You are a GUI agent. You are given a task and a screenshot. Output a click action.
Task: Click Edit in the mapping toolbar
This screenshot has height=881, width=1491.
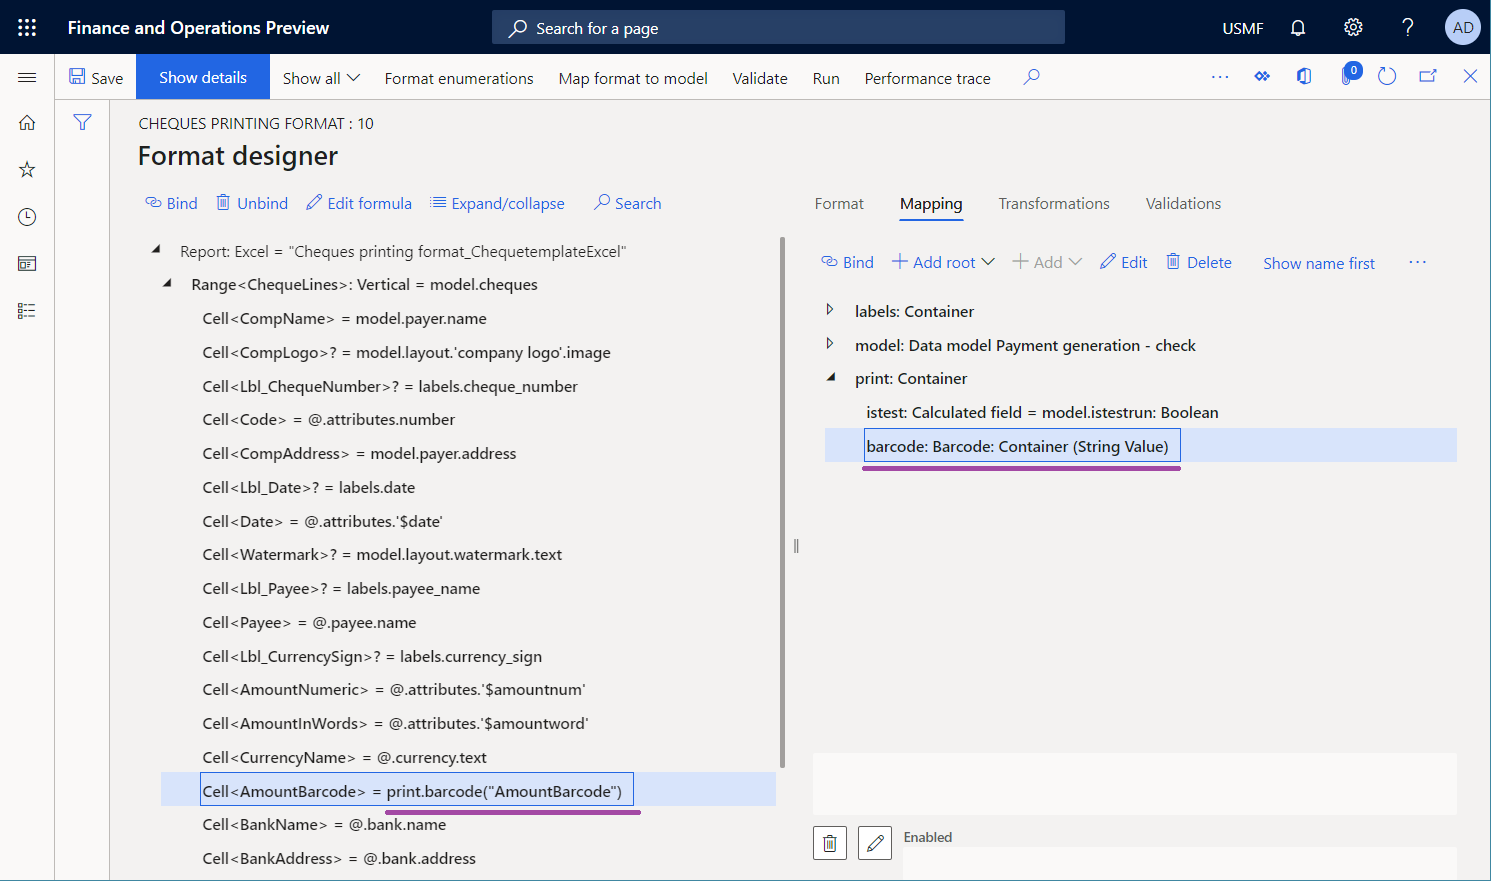1123,262
